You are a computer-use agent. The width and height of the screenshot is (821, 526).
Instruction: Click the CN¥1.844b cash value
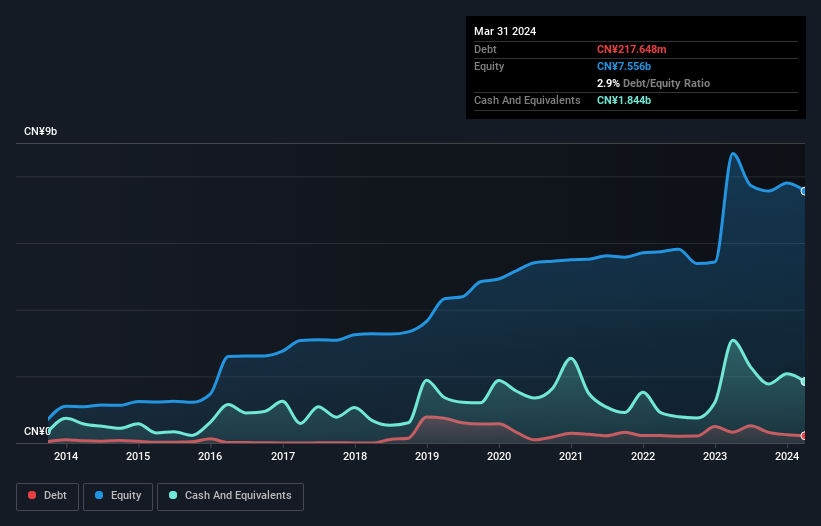point(624,100)
